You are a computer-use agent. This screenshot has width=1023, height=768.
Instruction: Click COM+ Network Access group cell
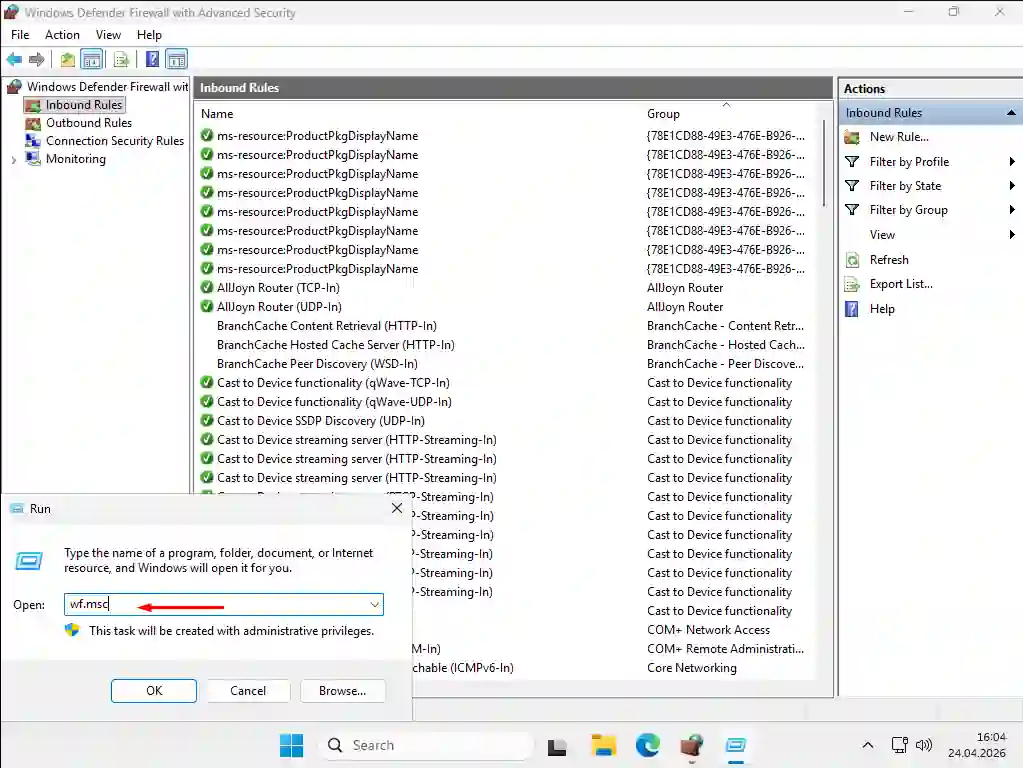pos(708,630)
